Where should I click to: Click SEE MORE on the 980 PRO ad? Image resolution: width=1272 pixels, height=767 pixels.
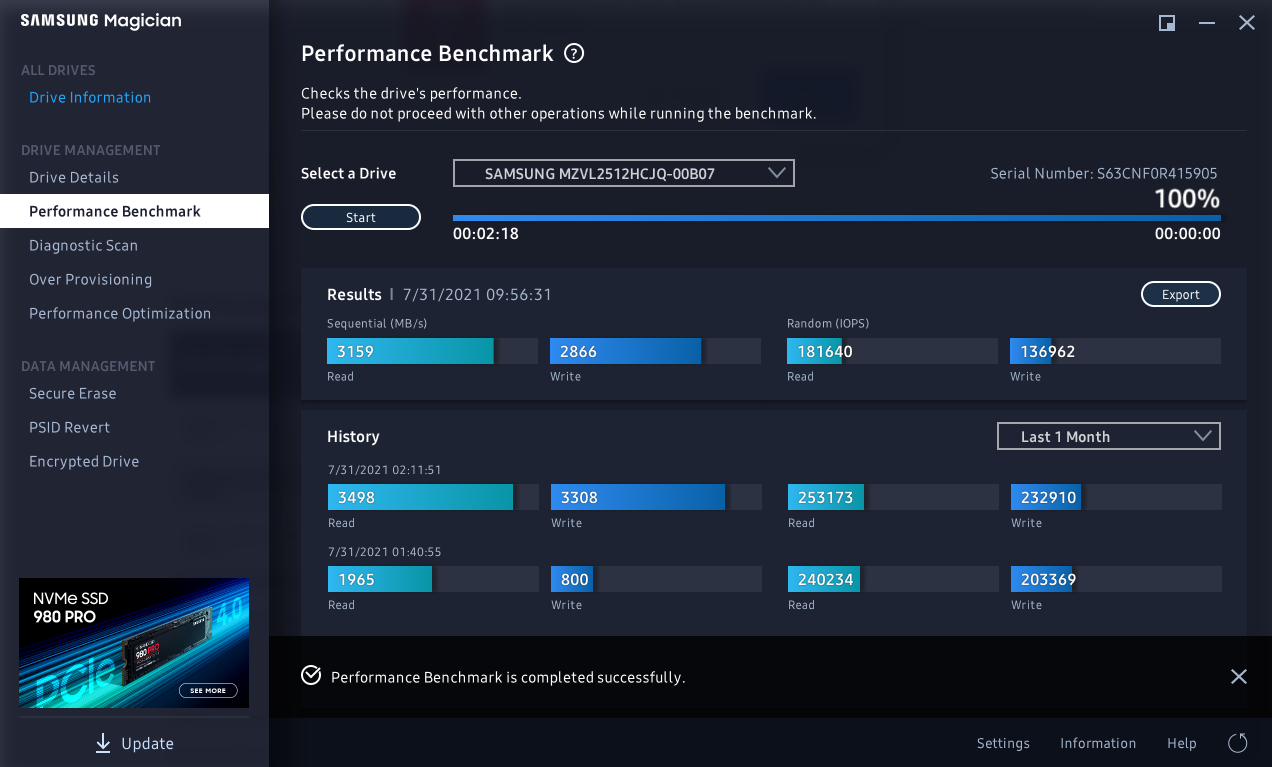(x=208, y=690)
